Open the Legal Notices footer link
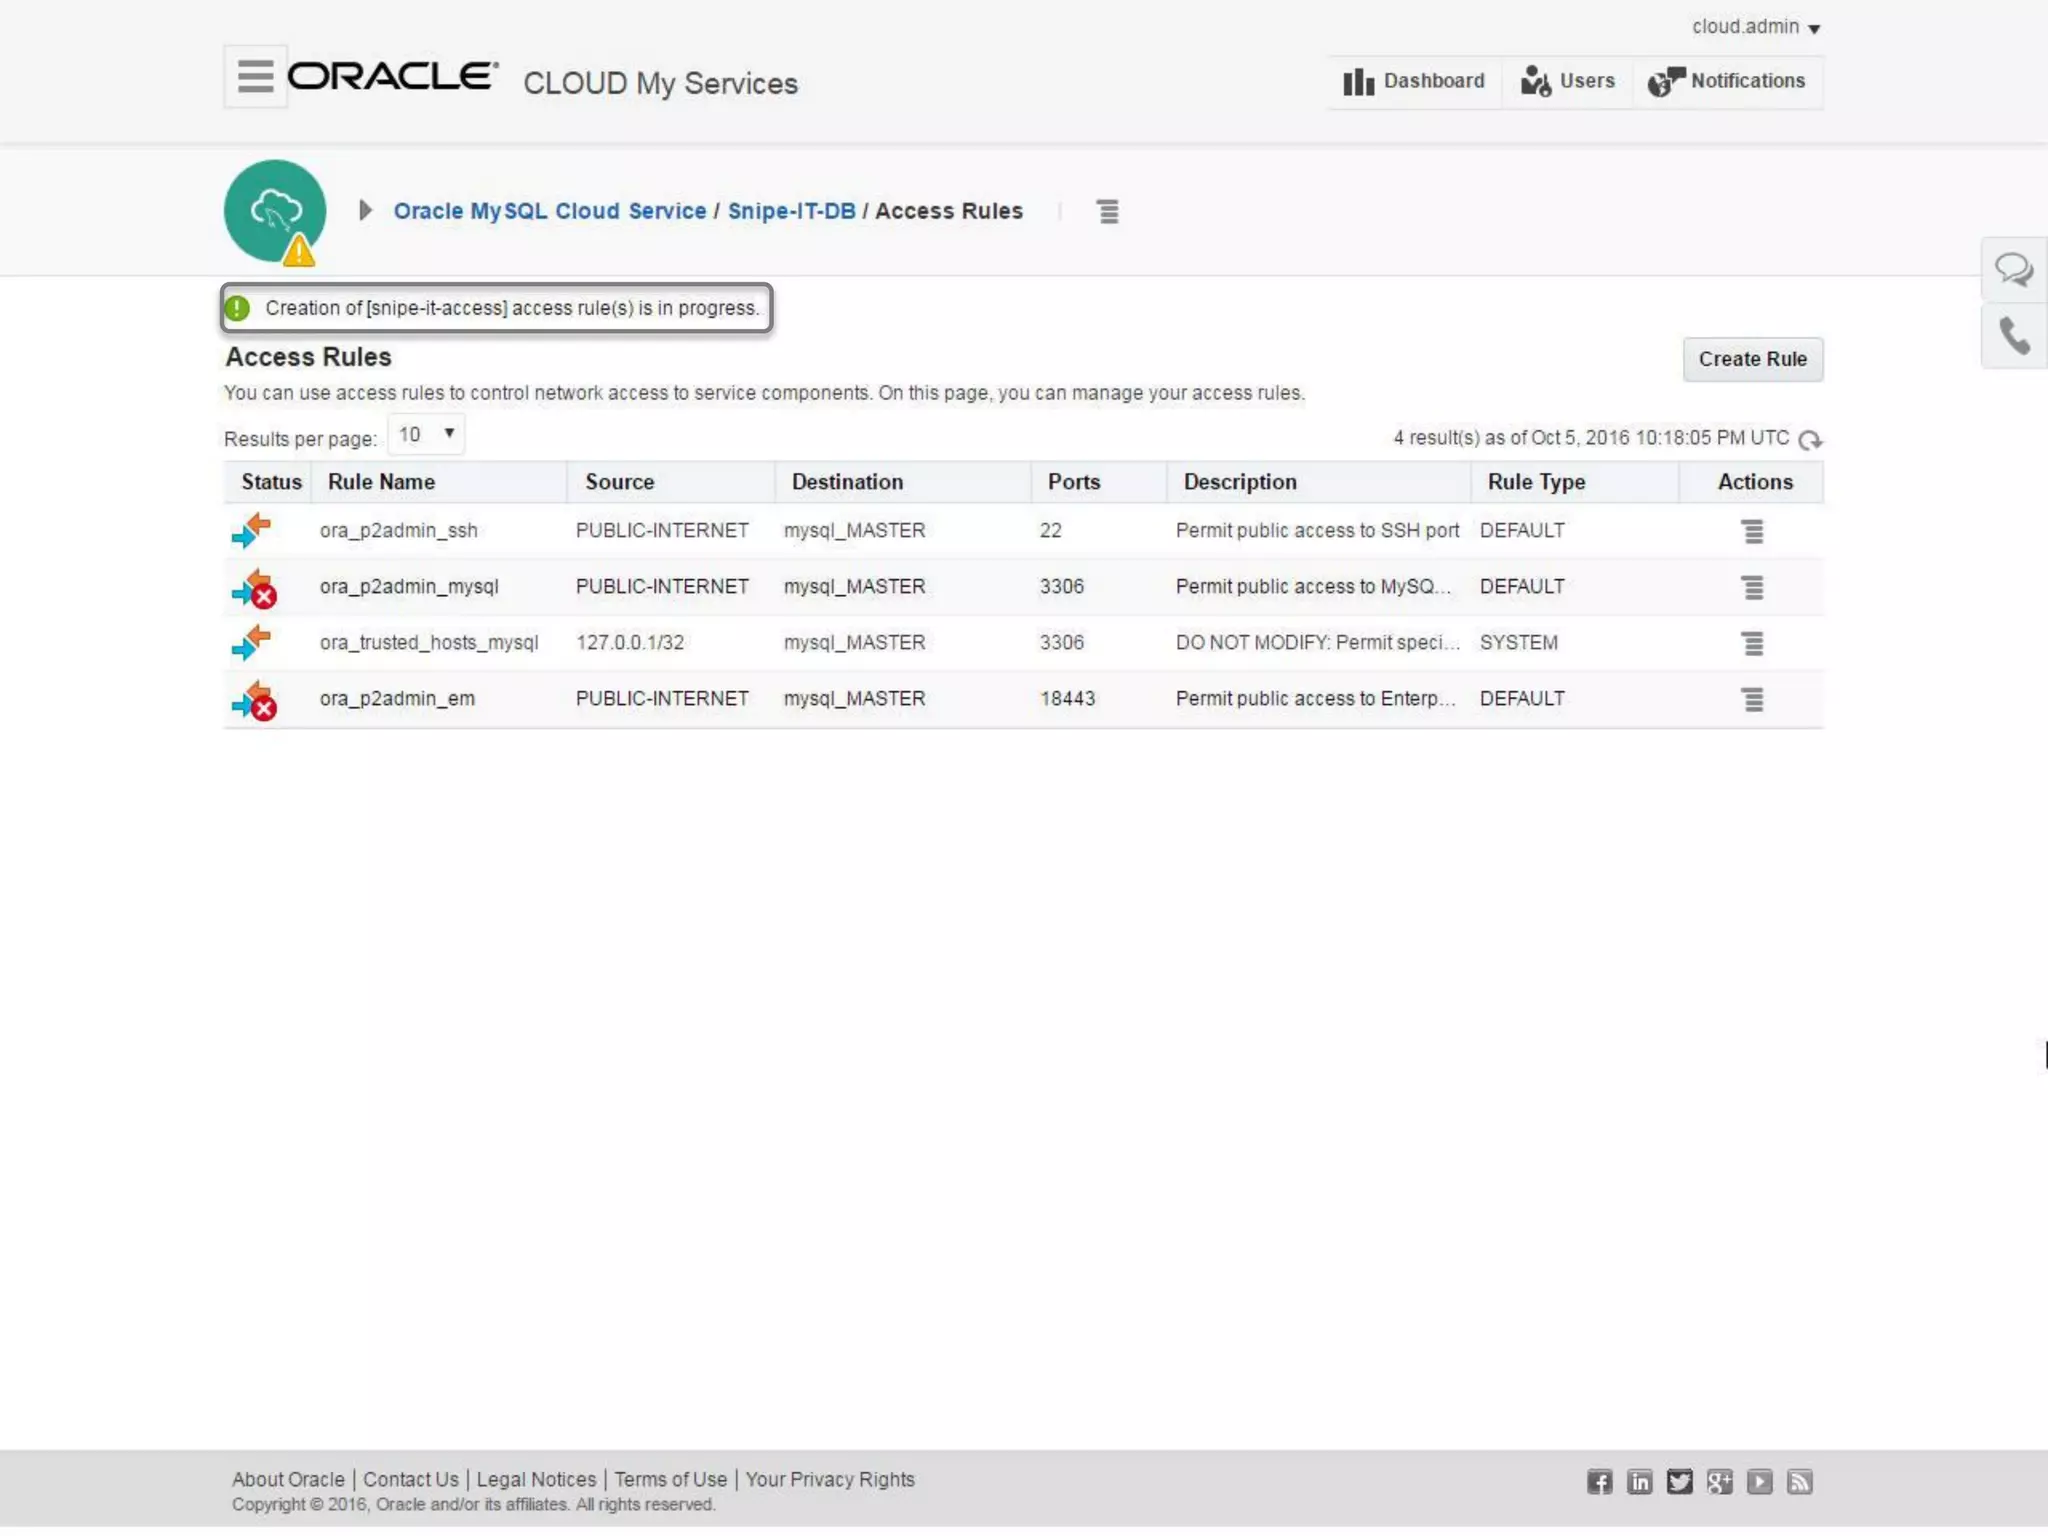Screen dimensions: 2048x1536 point(536,1479)
